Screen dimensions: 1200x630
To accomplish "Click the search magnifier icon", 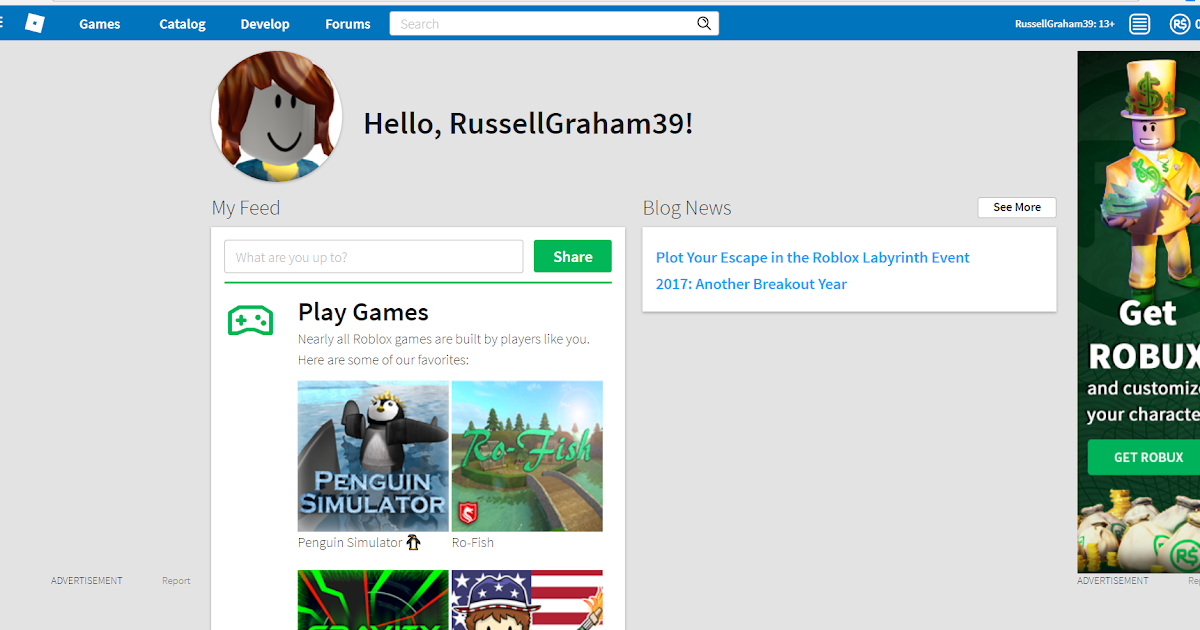I will tap(704, 23).
